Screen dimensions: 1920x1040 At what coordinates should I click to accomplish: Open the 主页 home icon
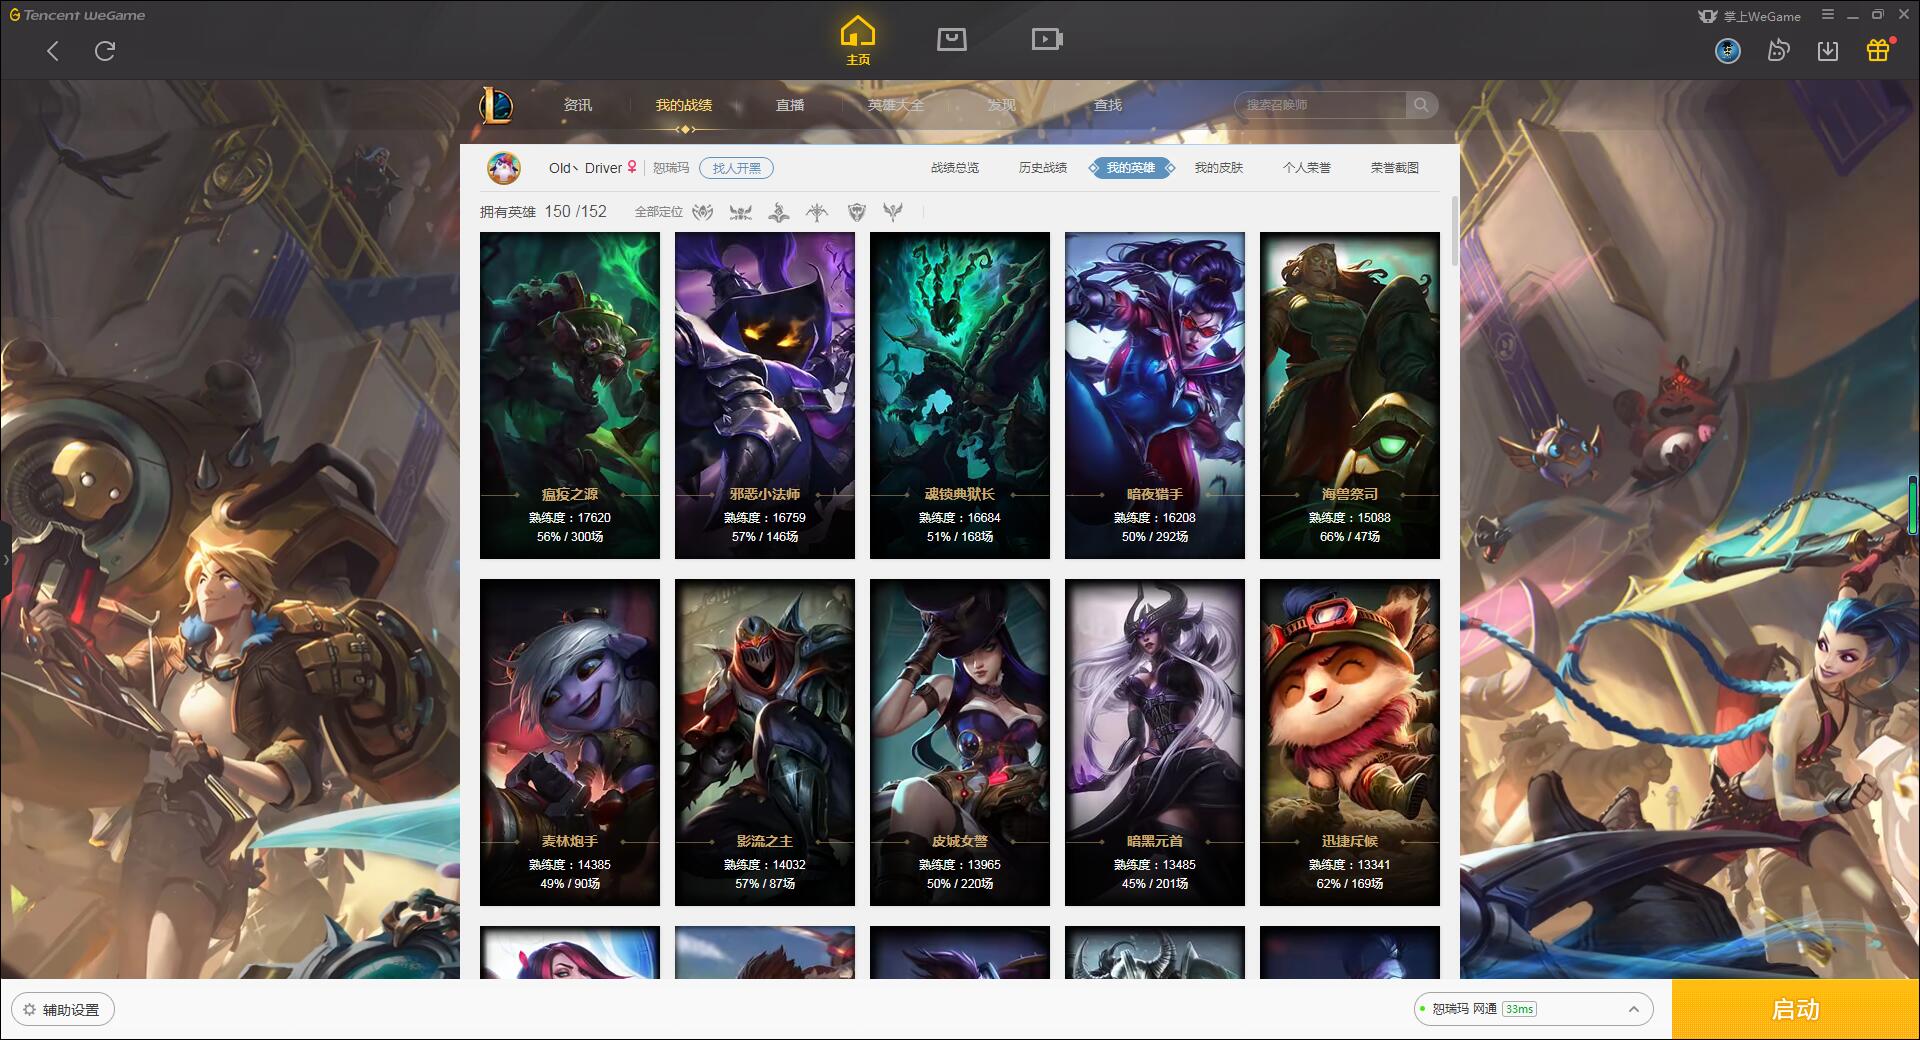858,41
